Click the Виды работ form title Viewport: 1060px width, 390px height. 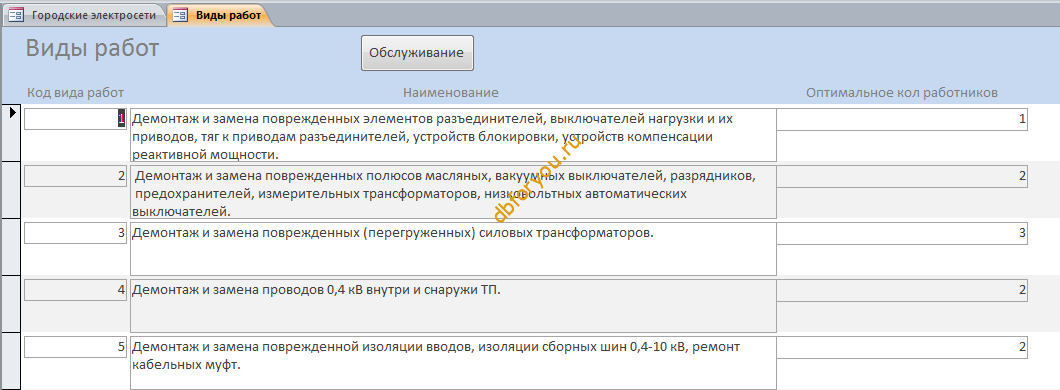click(93, 49)
